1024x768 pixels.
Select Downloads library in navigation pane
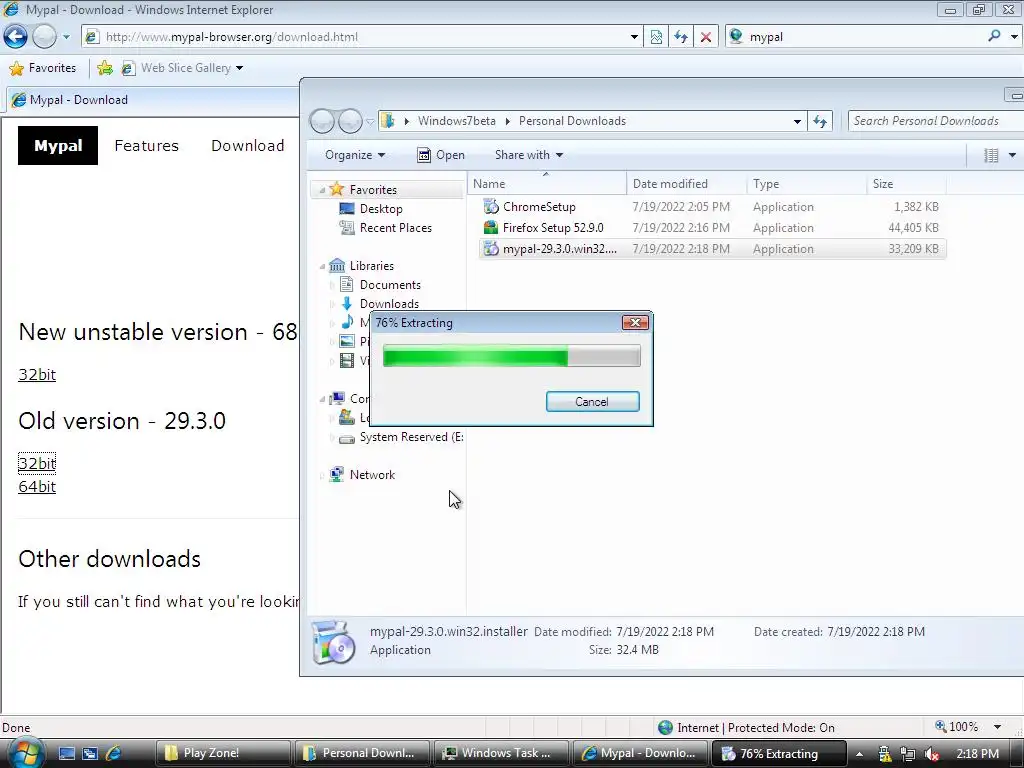(x=389, y=304)
